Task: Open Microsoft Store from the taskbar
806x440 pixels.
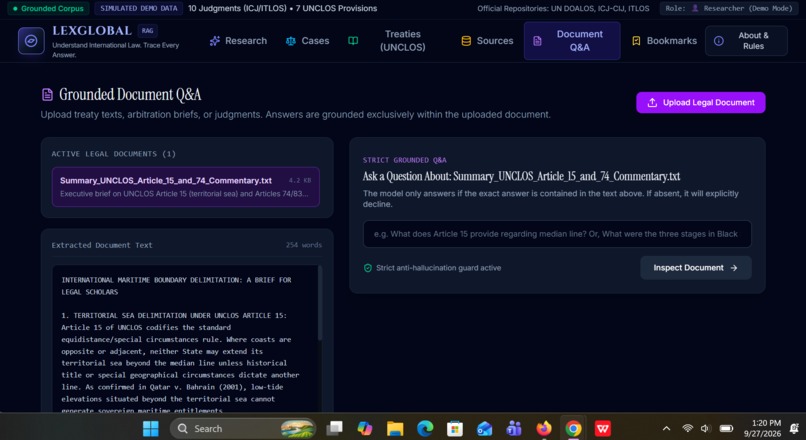Action: click(454, 428)
